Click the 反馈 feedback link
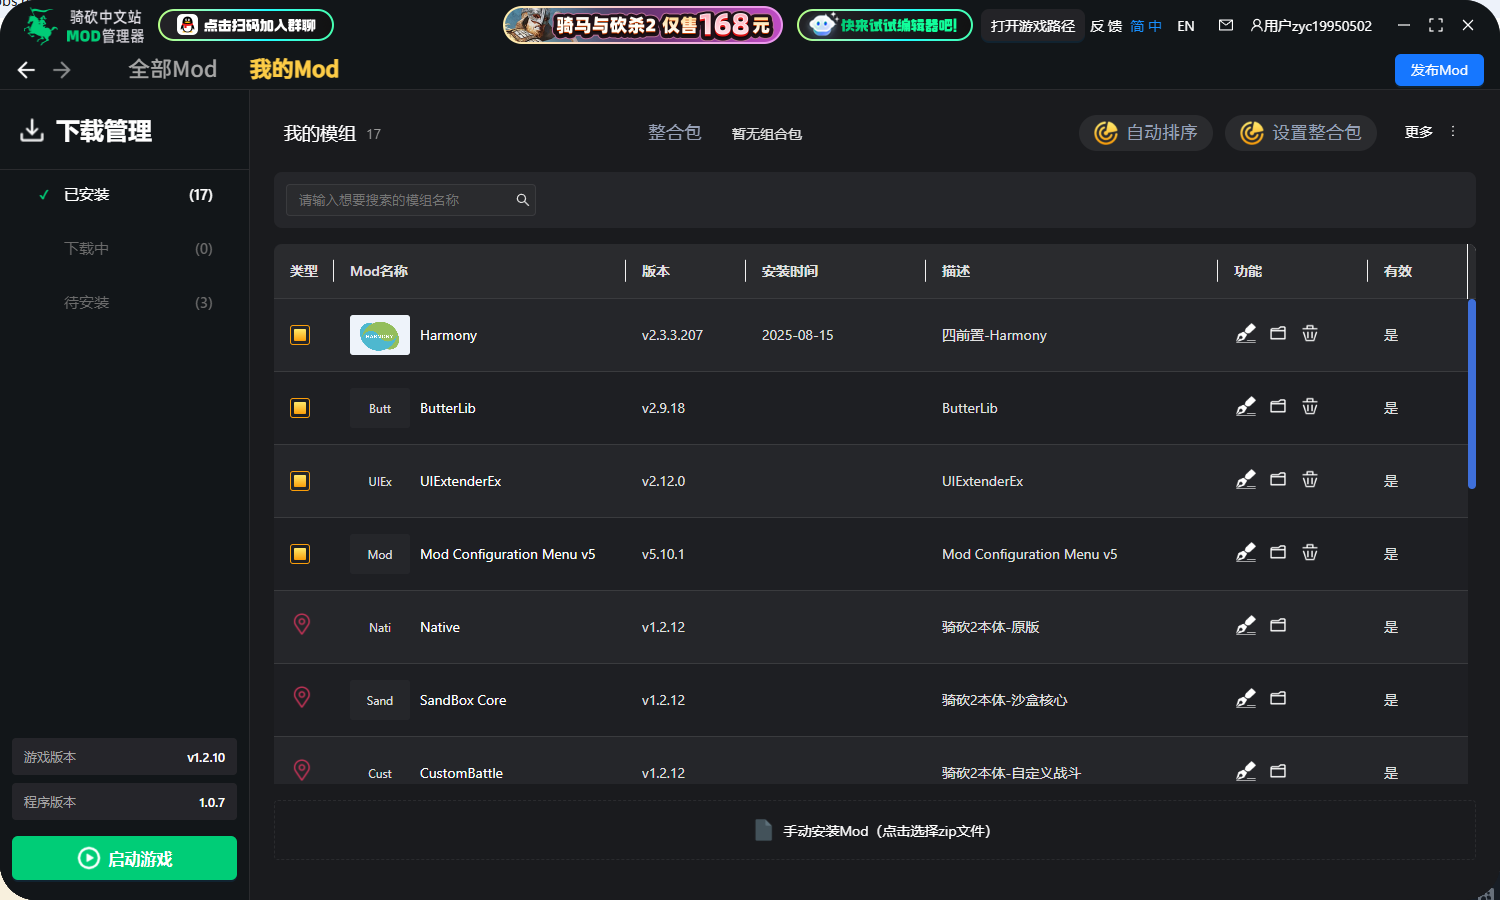The width and height of the screenshot is (1500, 900). [1106, 26]
